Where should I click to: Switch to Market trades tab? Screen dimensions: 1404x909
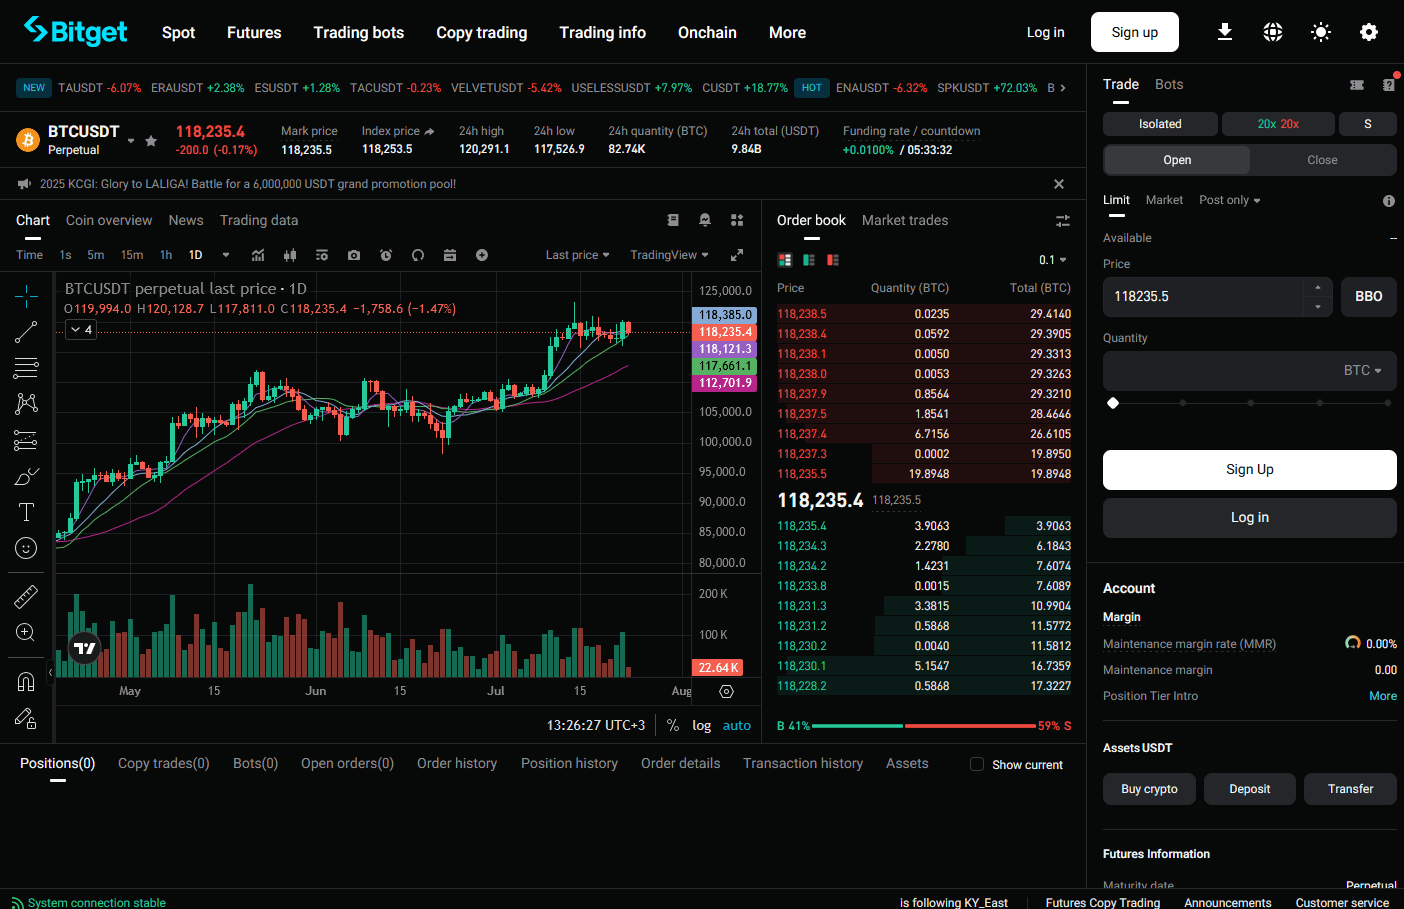(905, 220)
